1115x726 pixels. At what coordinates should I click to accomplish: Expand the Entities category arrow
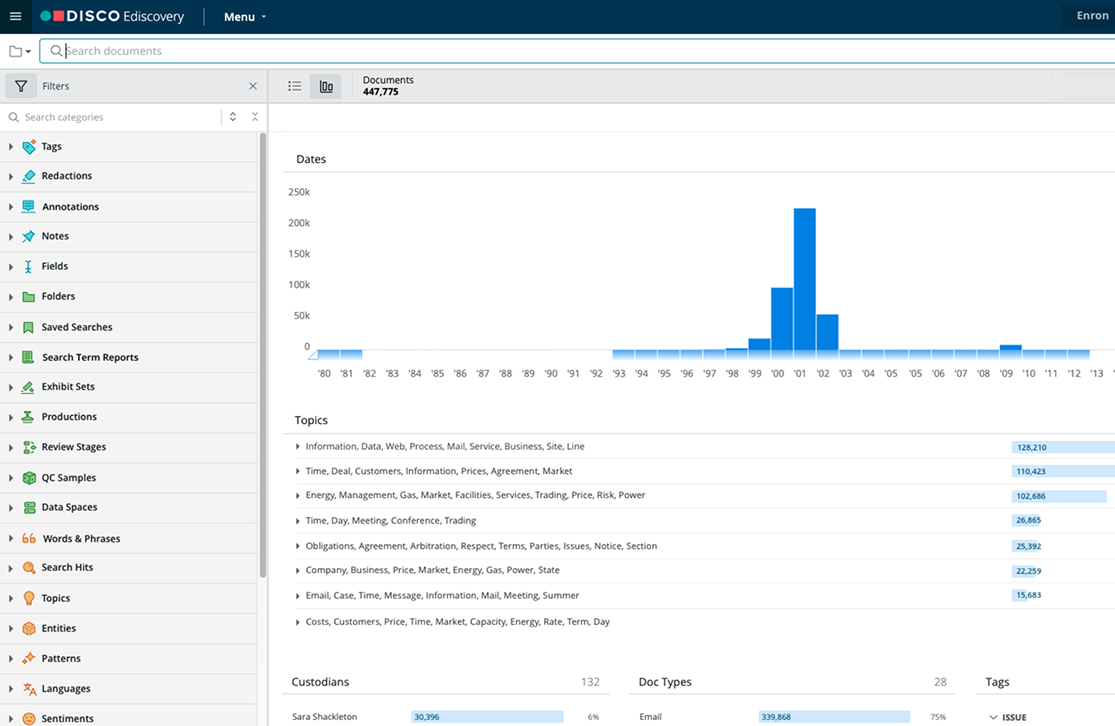pos(11,629)
